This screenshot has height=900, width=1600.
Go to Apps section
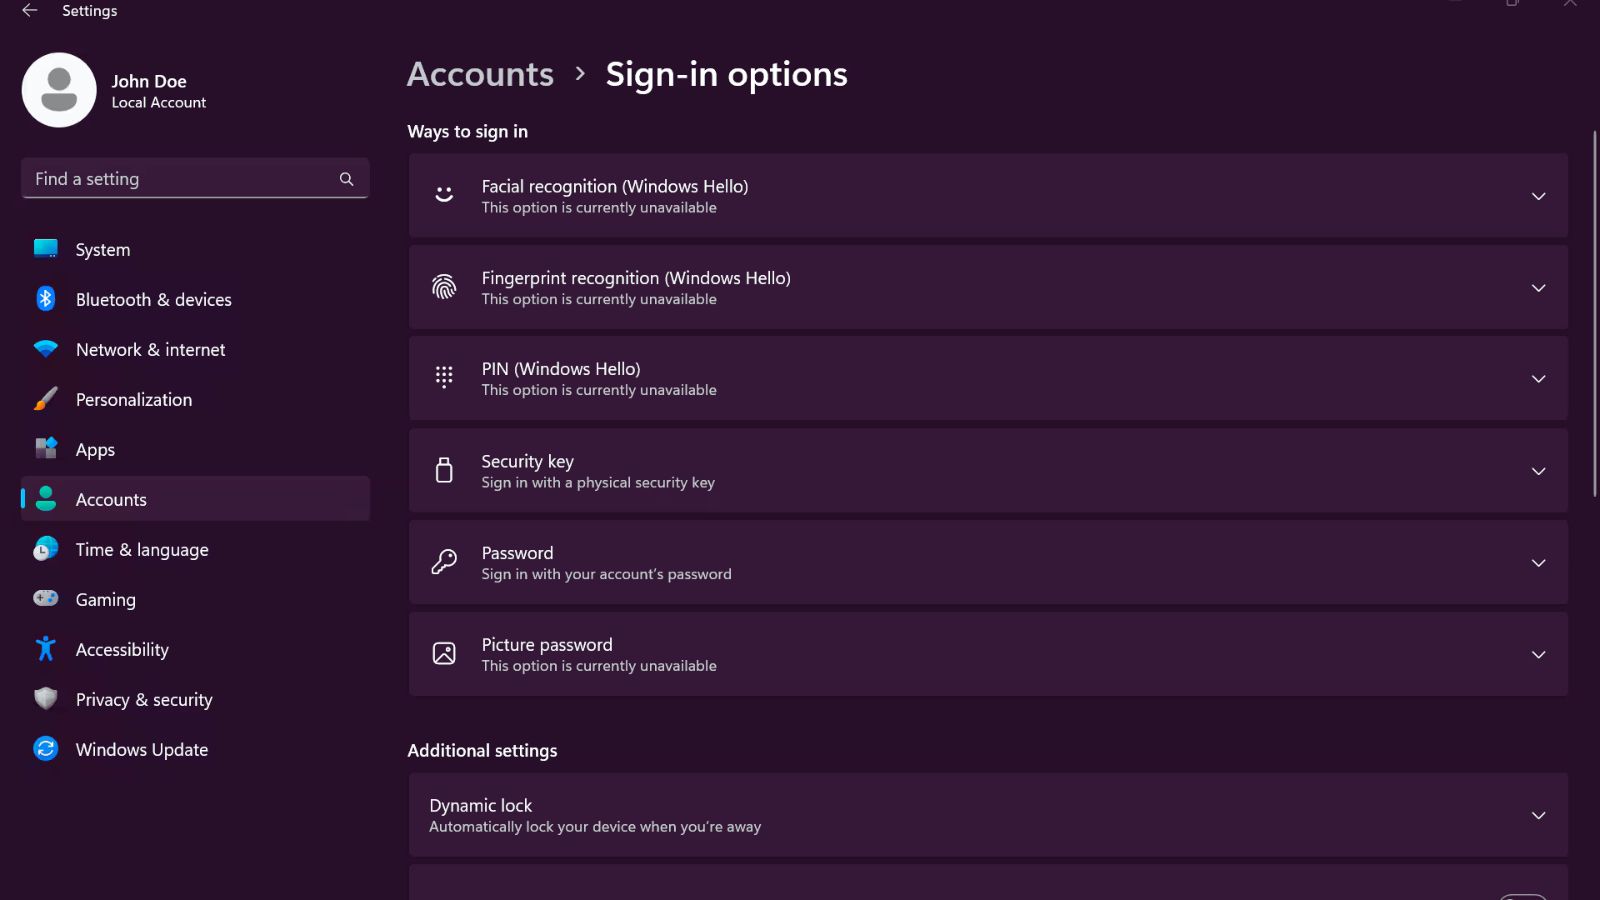pos(95,450)
